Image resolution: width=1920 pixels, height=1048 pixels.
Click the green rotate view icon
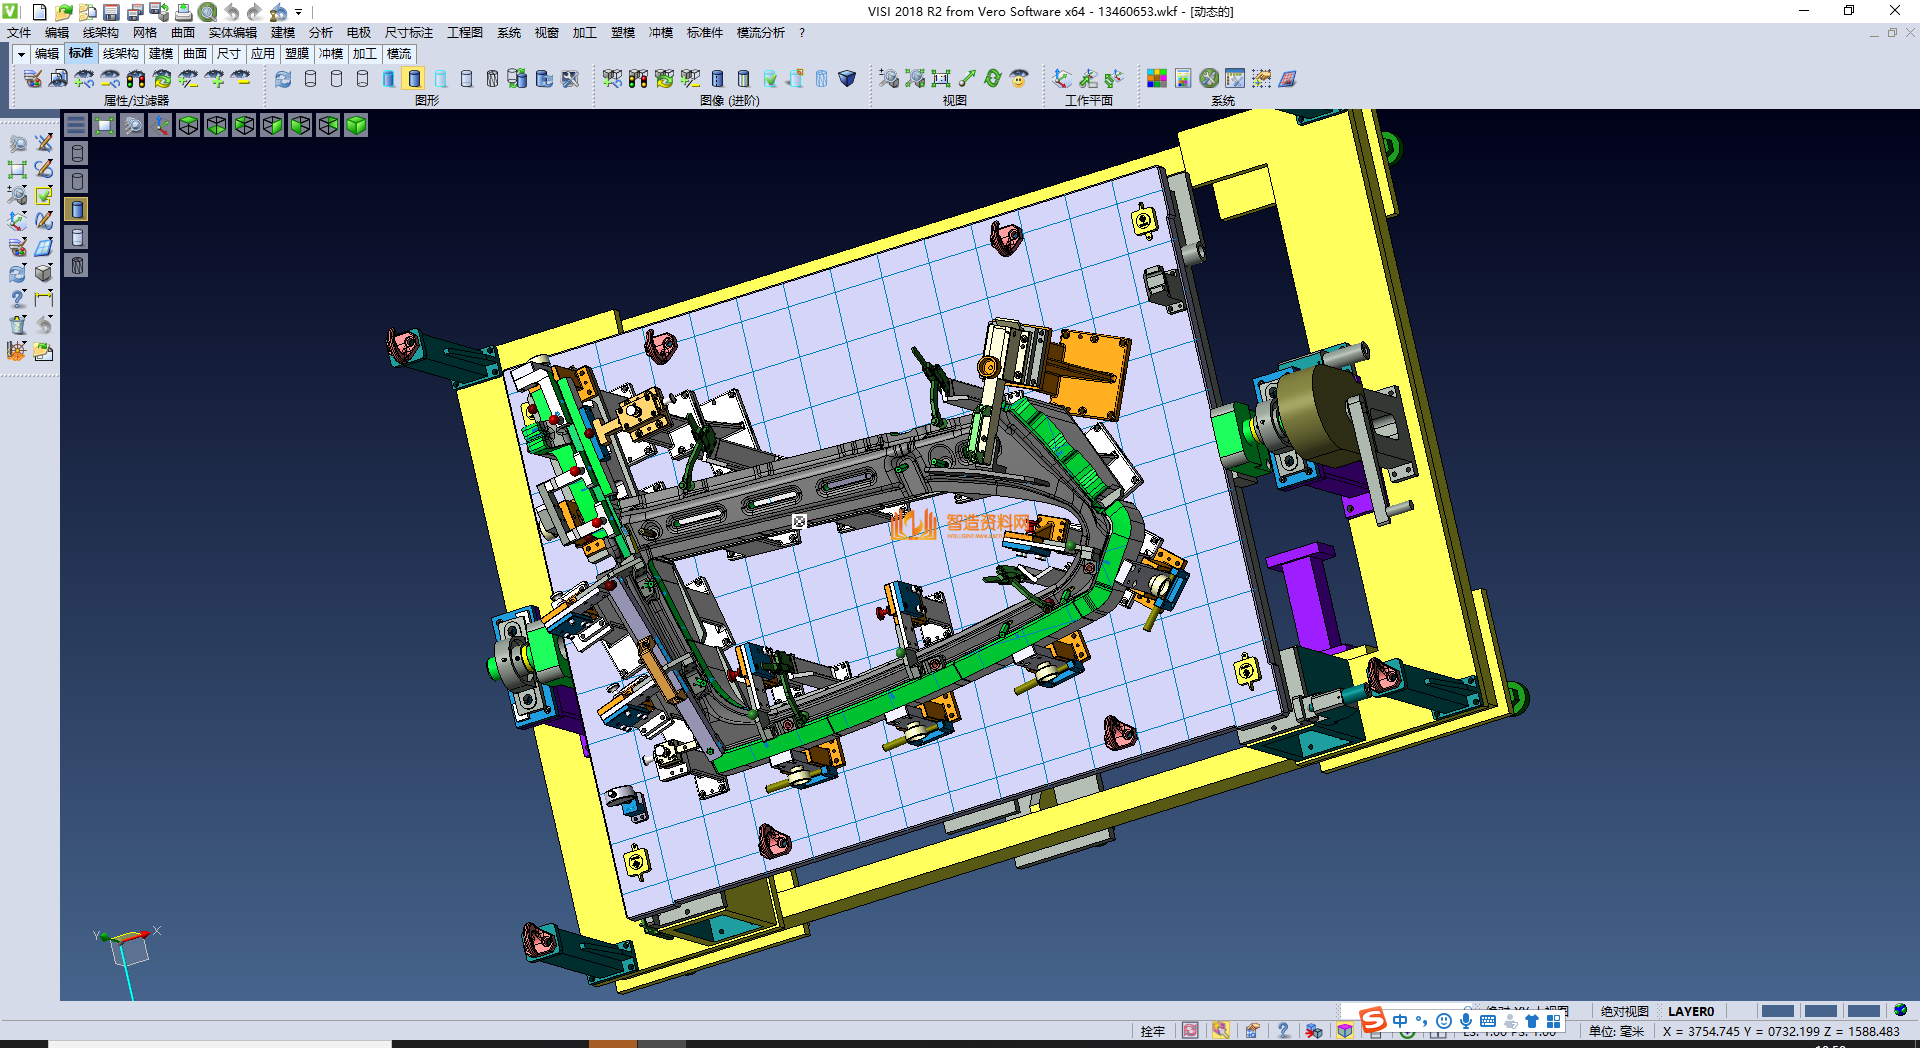click(x=992, y=78)
